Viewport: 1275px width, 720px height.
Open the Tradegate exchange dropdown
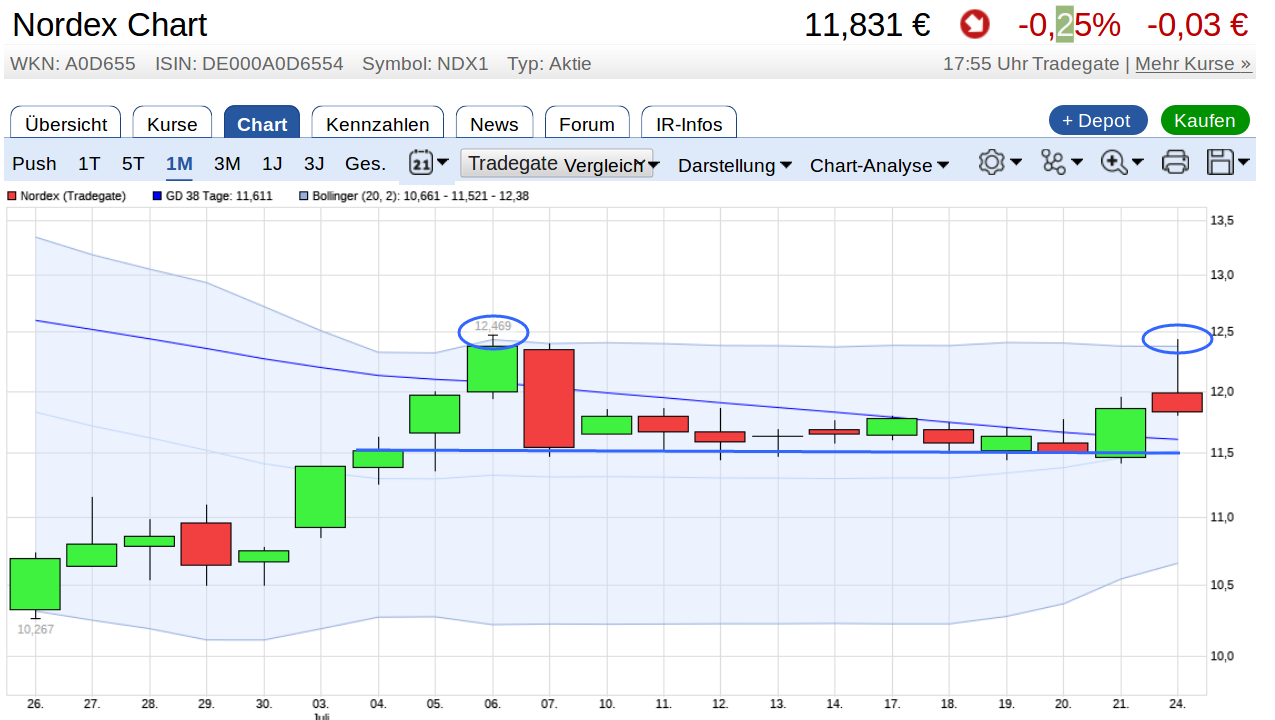[x=556, y=163]
